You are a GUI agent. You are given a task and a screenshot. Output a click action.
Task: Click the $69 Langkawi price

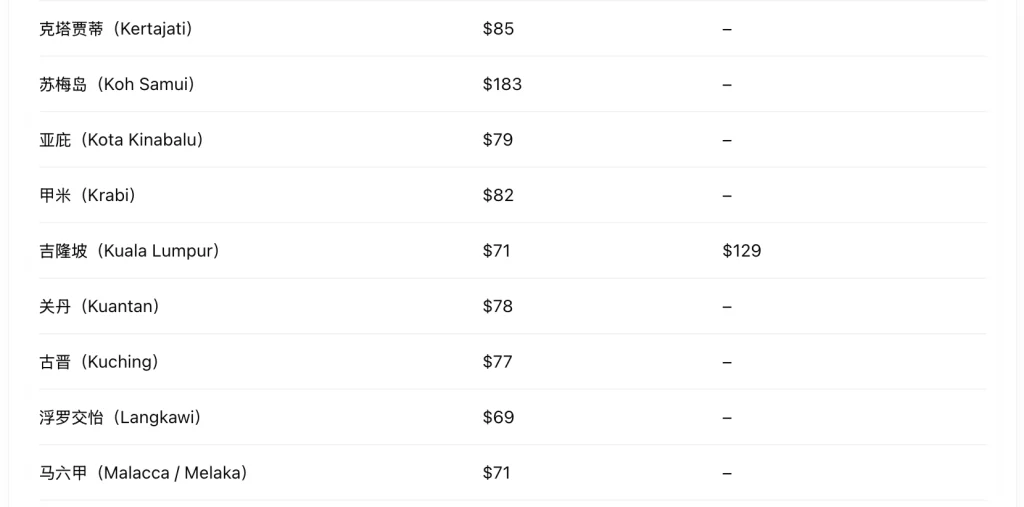pyautogui.click(x=498, y=417)
